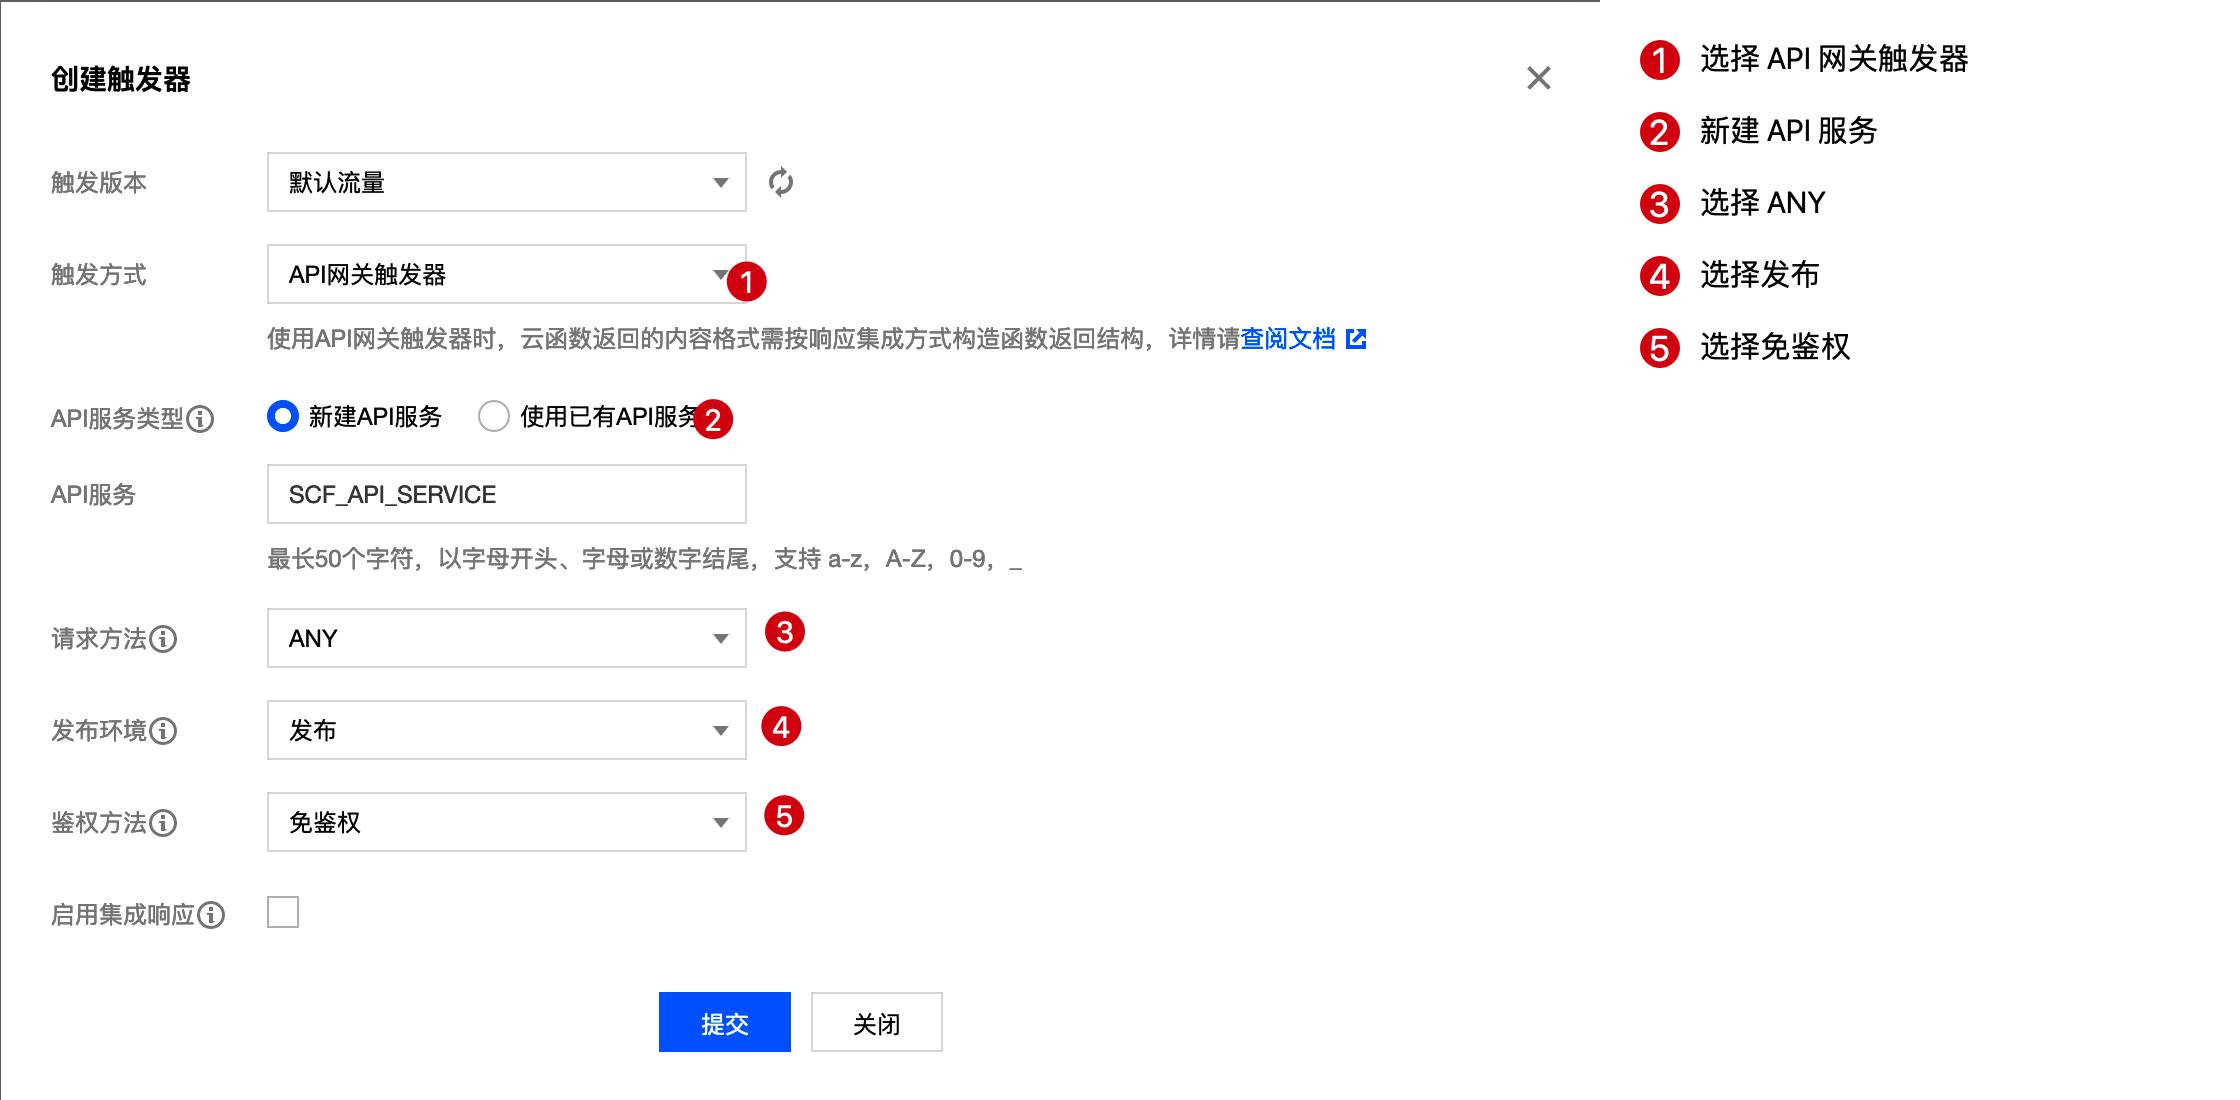Select 新建API服务 radio option

tap(283, 416)
